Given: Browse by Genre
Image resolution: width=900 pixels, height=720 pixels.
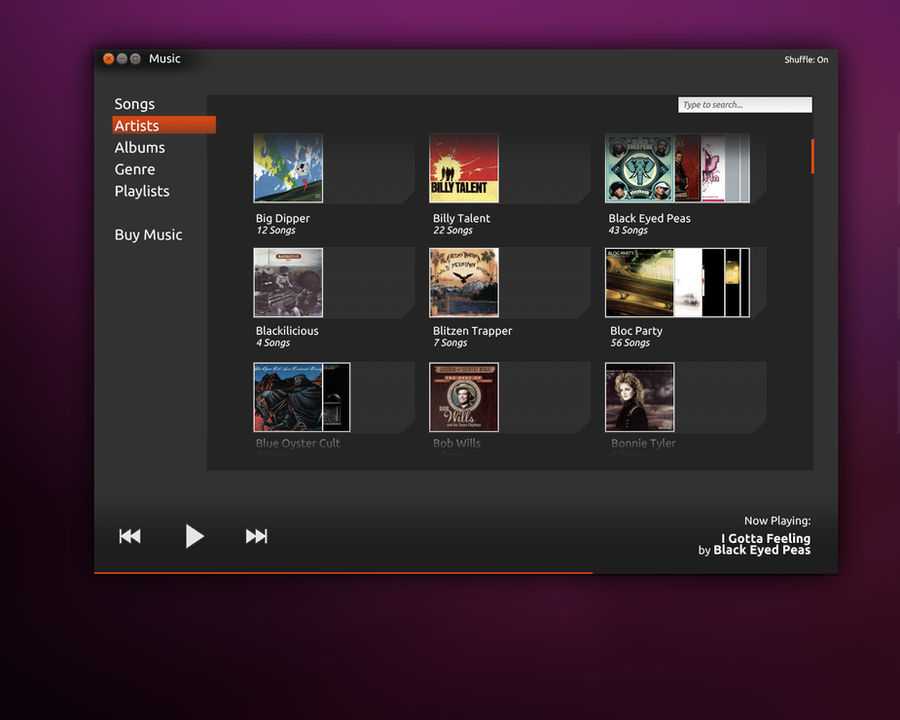Looking at the screenshot, I should (134, 169).
